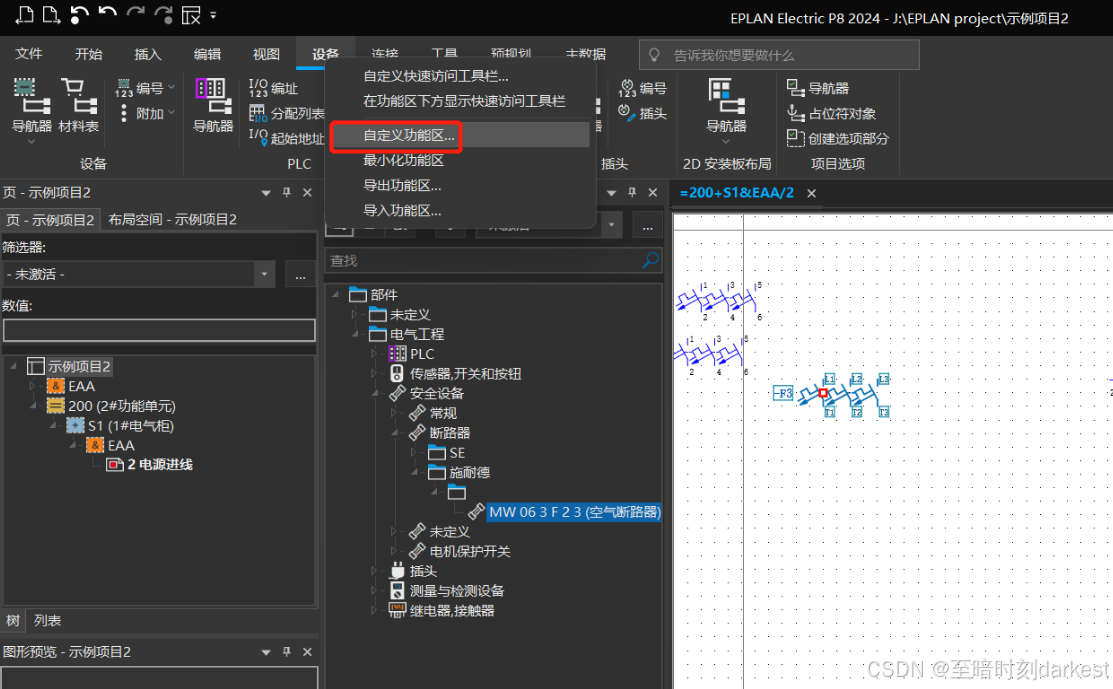
Task: Choose 自定义功能区... from the menu
Action: 461,135
